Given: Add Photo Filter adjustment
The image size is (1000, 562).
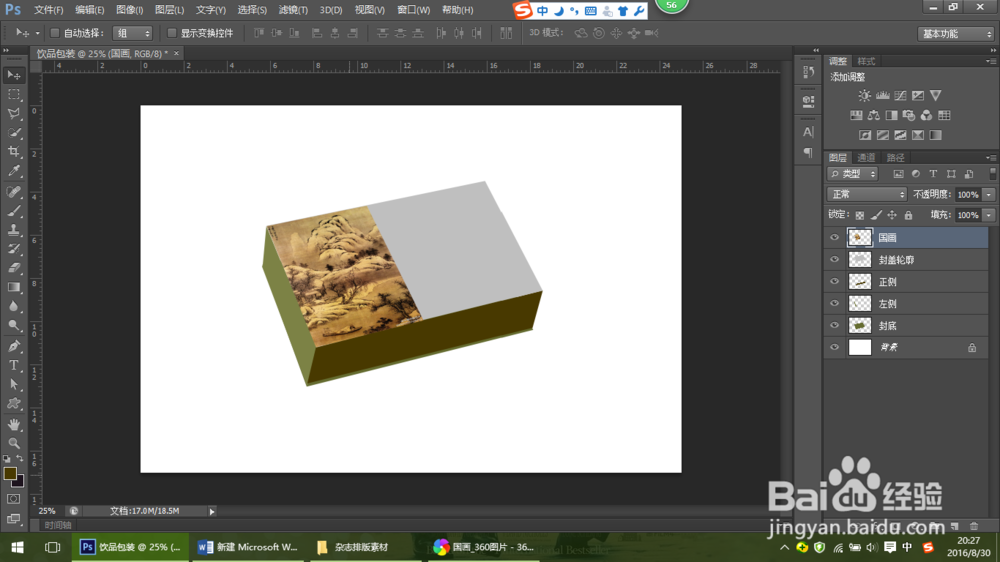Looking at the screenshot, I should pos(909,115).
